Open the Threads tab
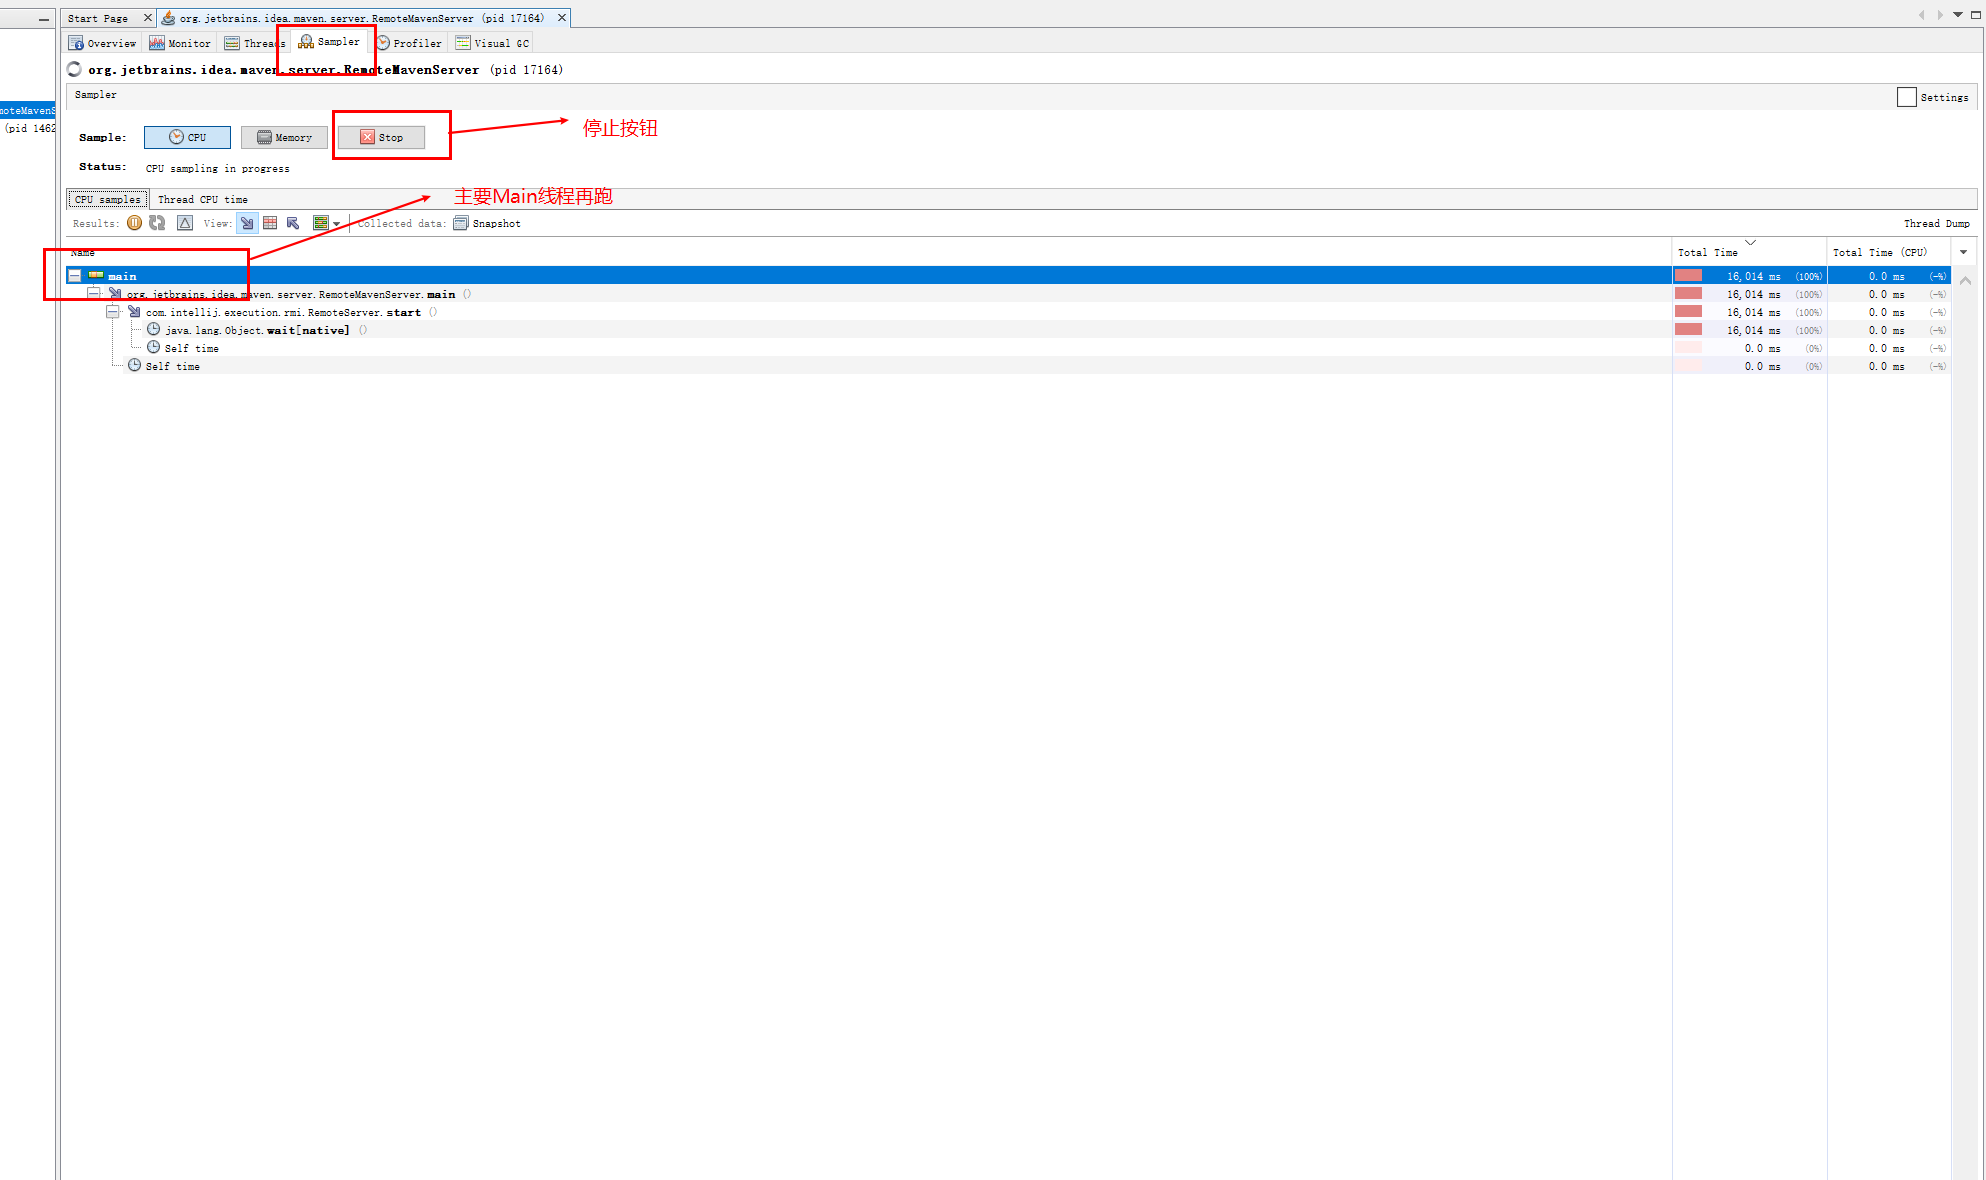1986x1180 pixels. (x=255, y=43)
